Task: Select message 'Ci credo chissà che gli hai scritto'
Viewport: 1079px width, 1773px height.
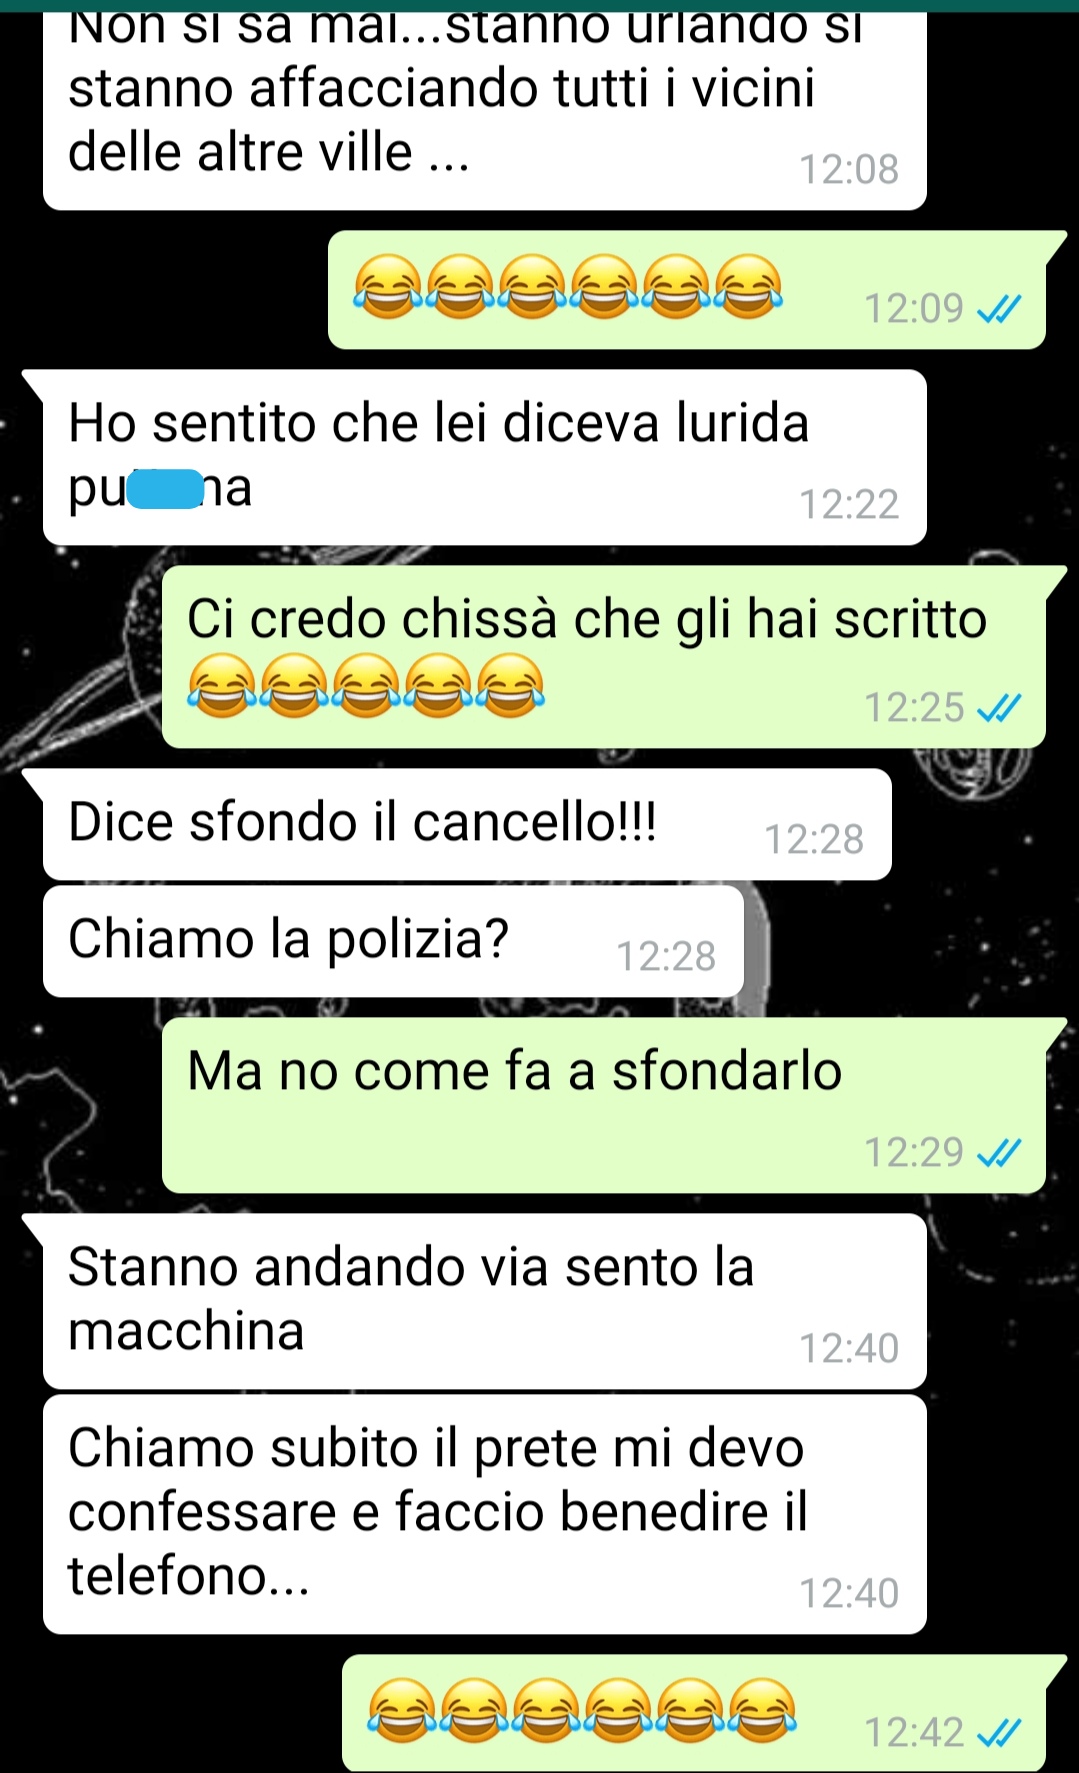Action: [x=604, y=657]
